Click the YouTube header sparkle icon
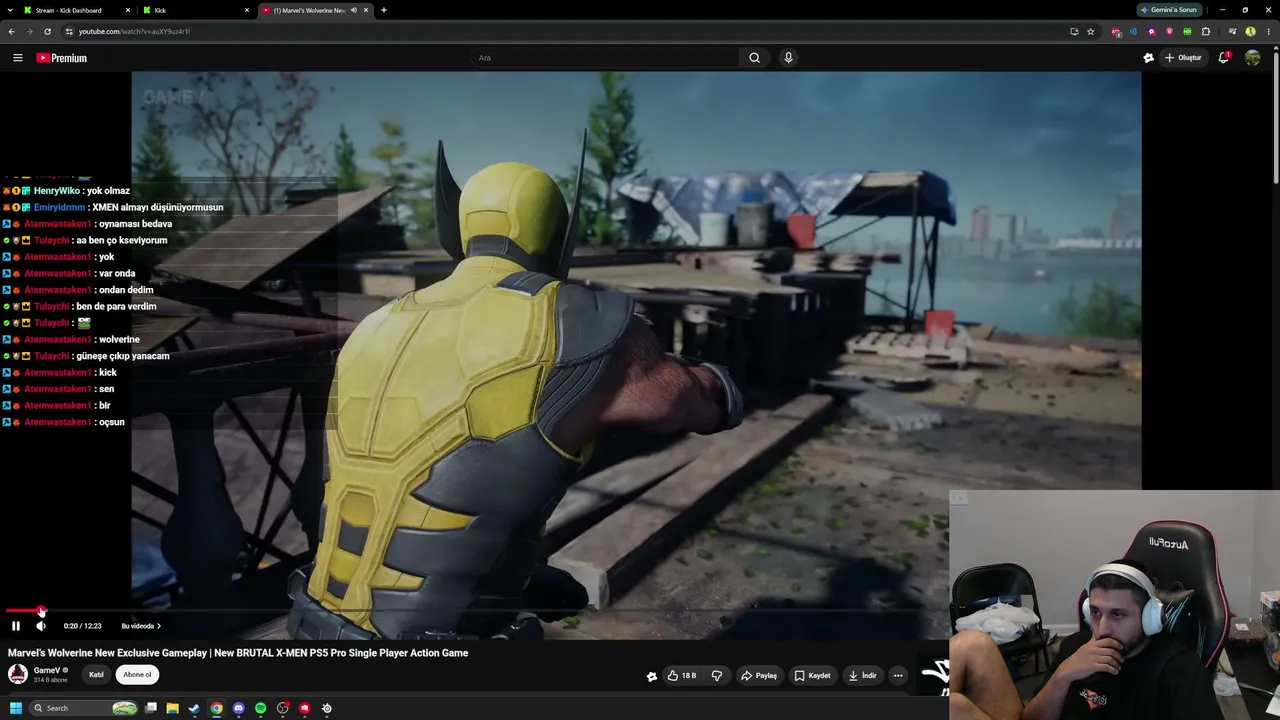The image size is (1280, 720). click(1148, 58)
